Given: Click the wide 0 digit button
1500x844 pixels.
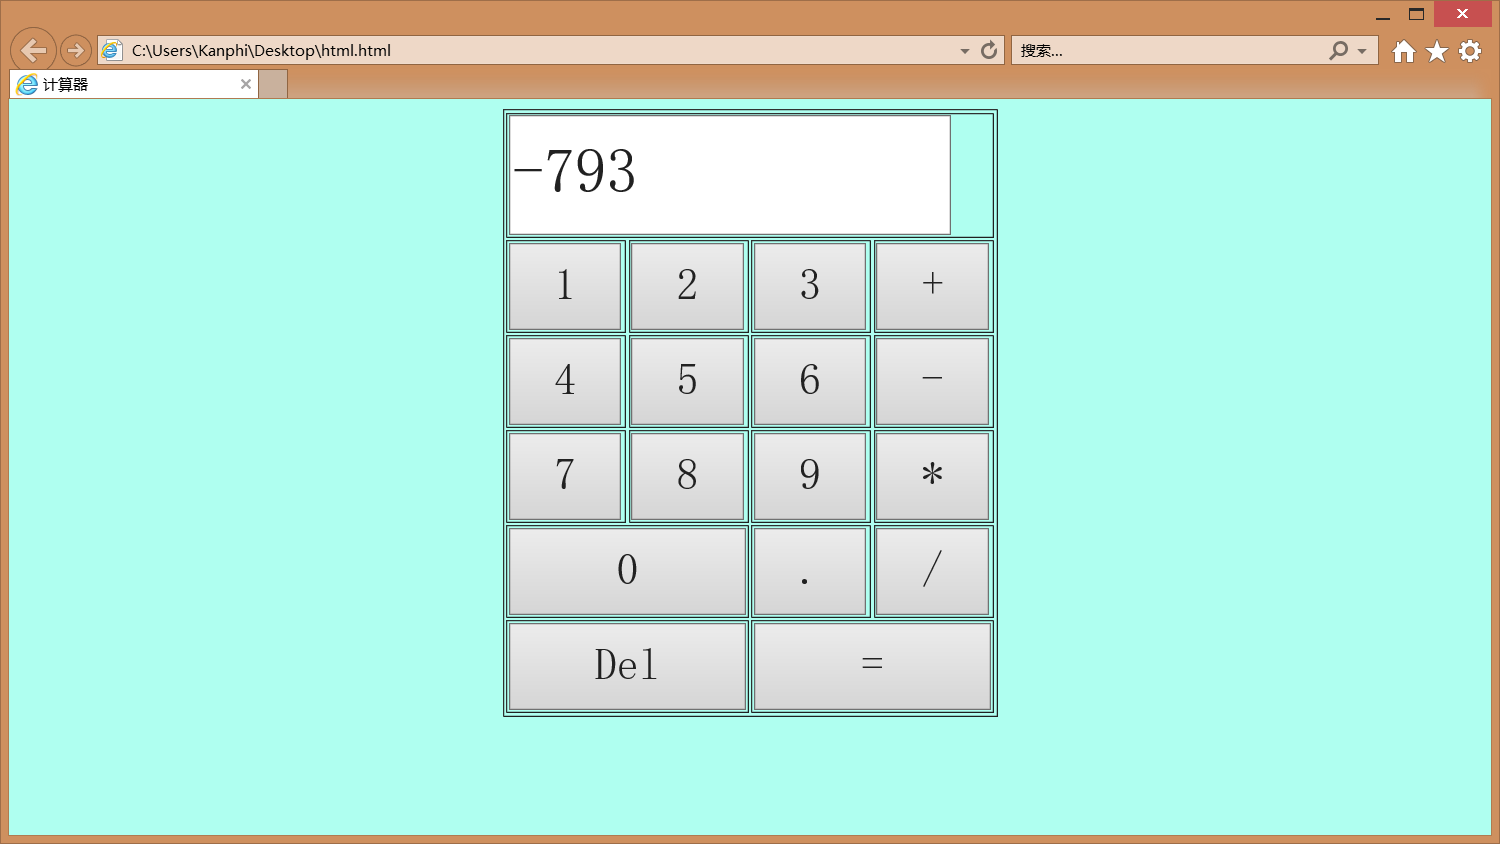Looking at the screenshot, I should pos(627,571).
